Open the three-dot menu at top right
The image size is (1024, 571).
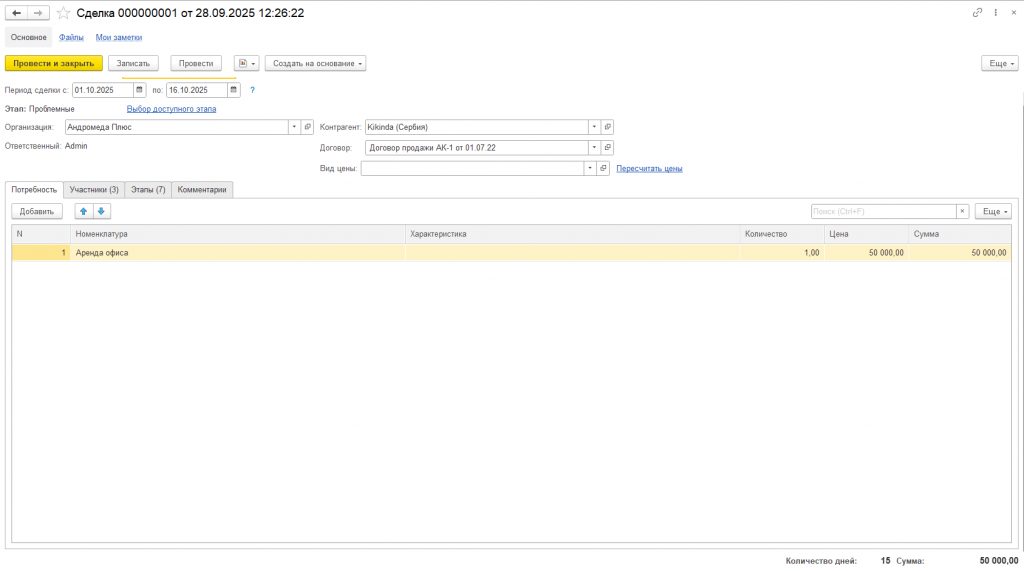(x=995, y=12)
